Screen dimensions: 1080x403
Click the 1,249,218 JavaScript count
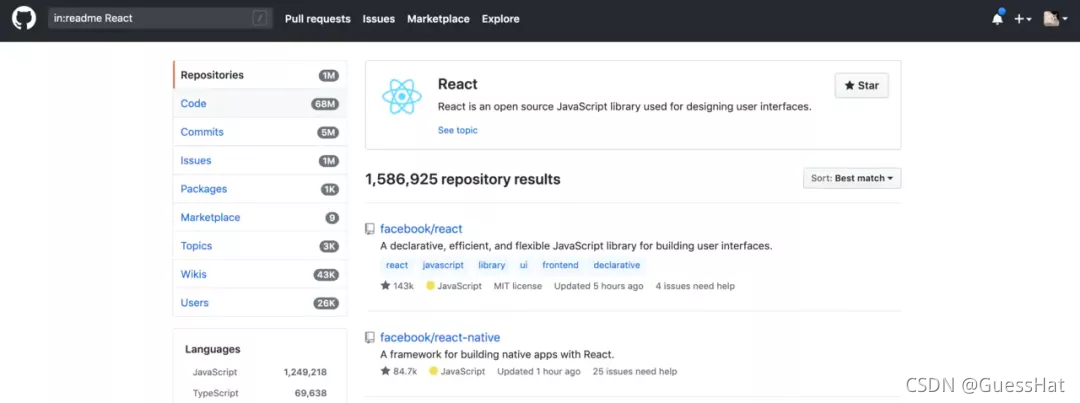[x=305, y=372]
